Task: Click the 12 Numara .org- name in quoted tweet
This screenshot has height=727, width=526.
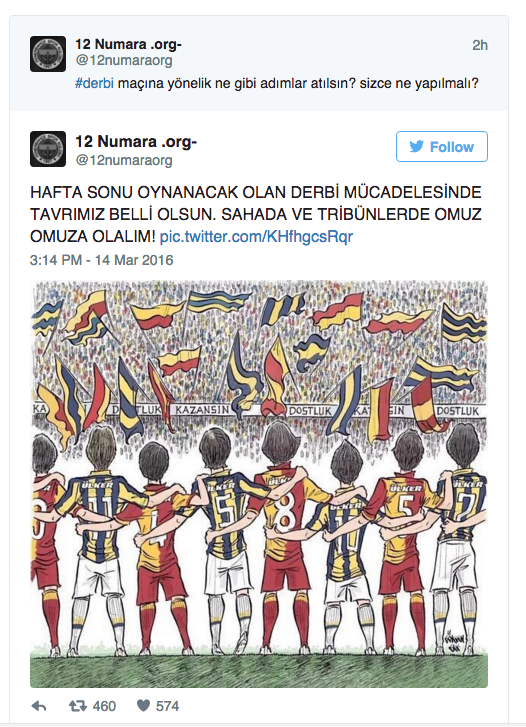Action: (128, 44)
